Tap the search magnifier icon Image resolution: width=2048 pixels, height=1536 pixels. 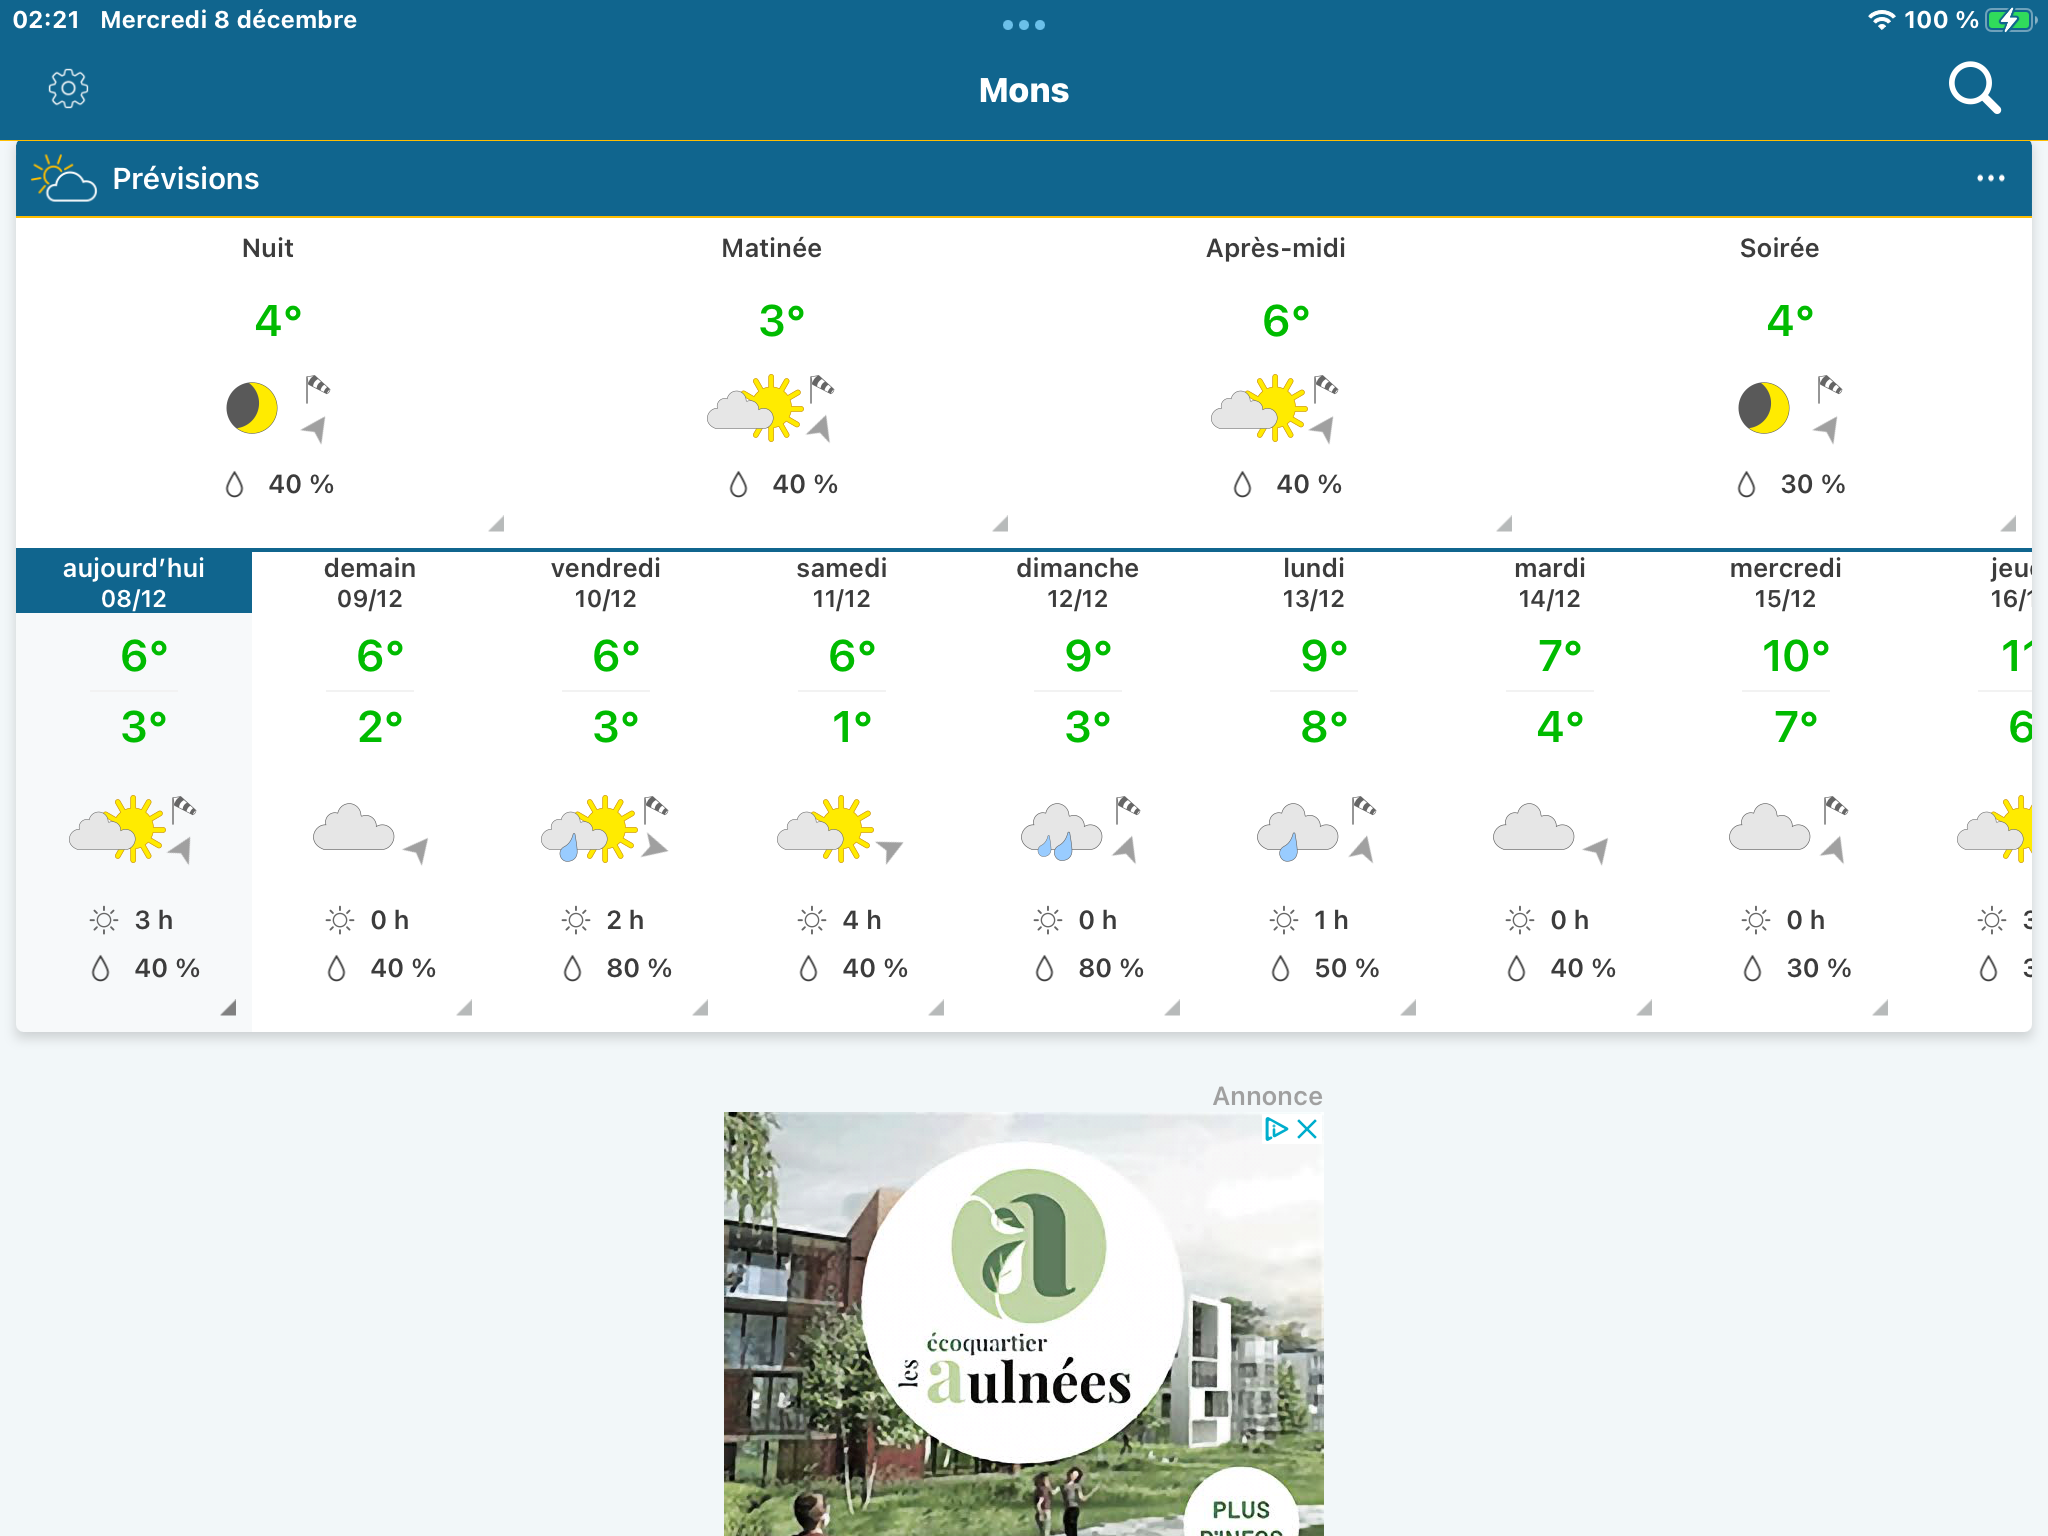1973,89
